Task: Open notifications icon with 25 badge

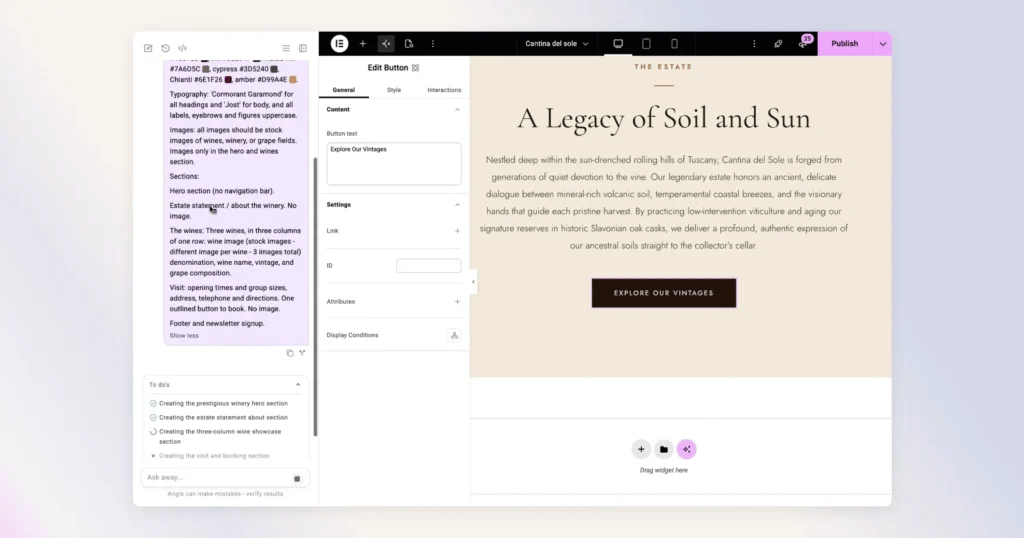Action: coord(804,42)
